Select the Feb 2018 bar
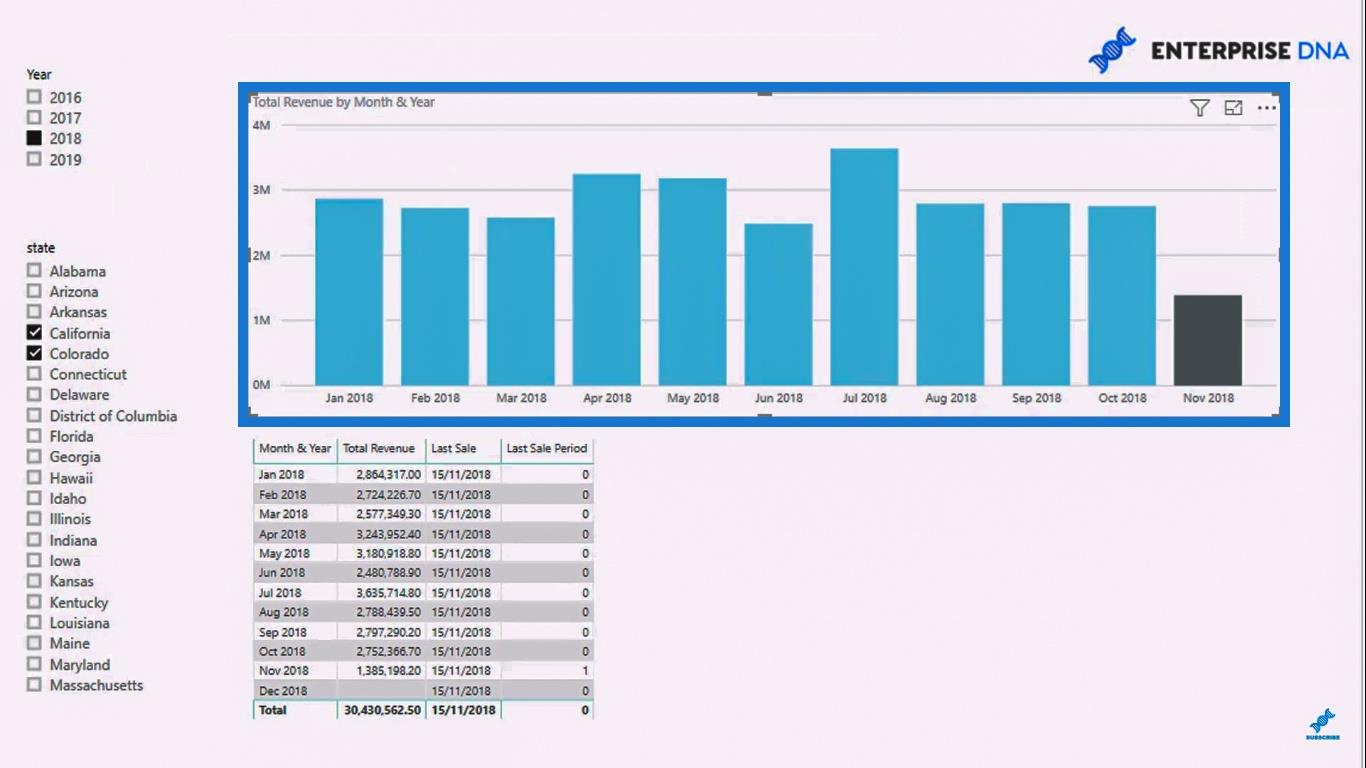This screenshot has height=768, width=1366. click(435, 296)
